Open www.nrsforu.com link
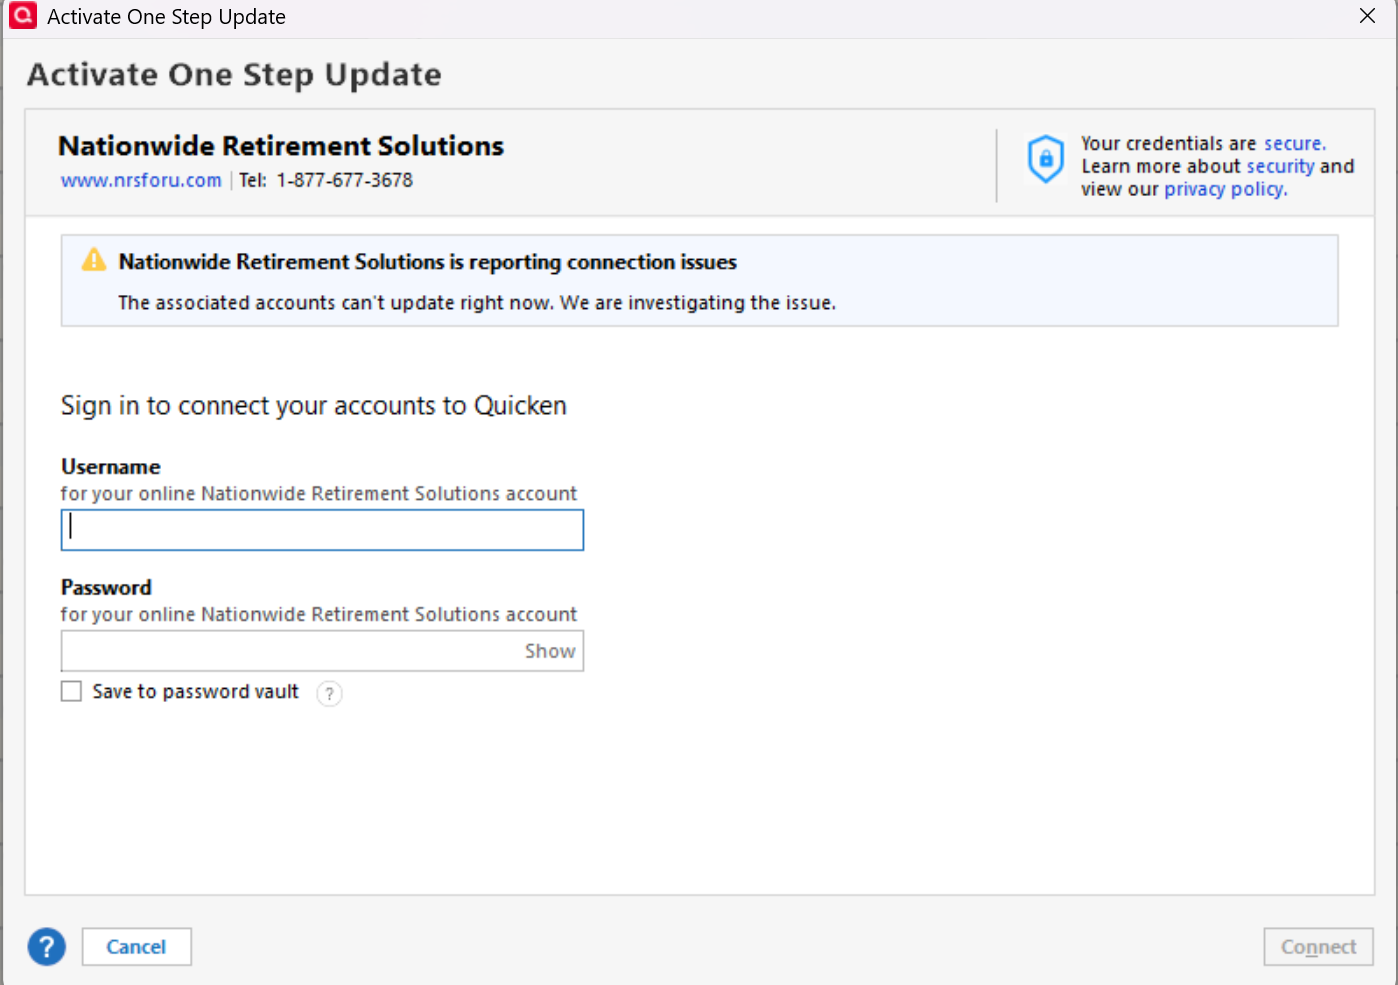Viewport: 1398px width, 985px height. click(141, 180)
